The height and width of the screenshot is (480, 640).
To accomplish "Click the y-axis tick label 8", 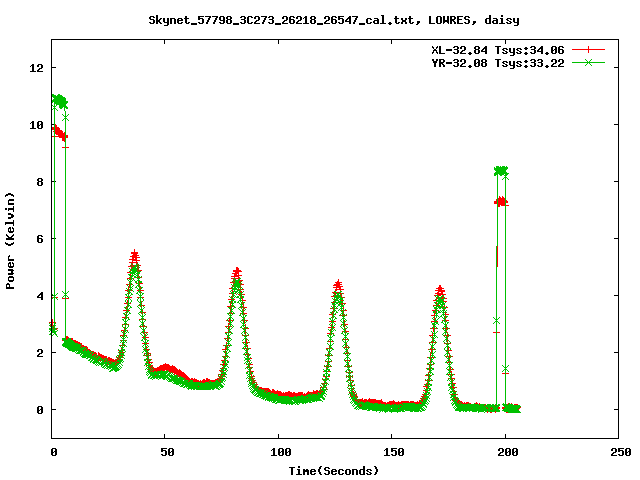I will pyautogui.click(x=40, y=182).
